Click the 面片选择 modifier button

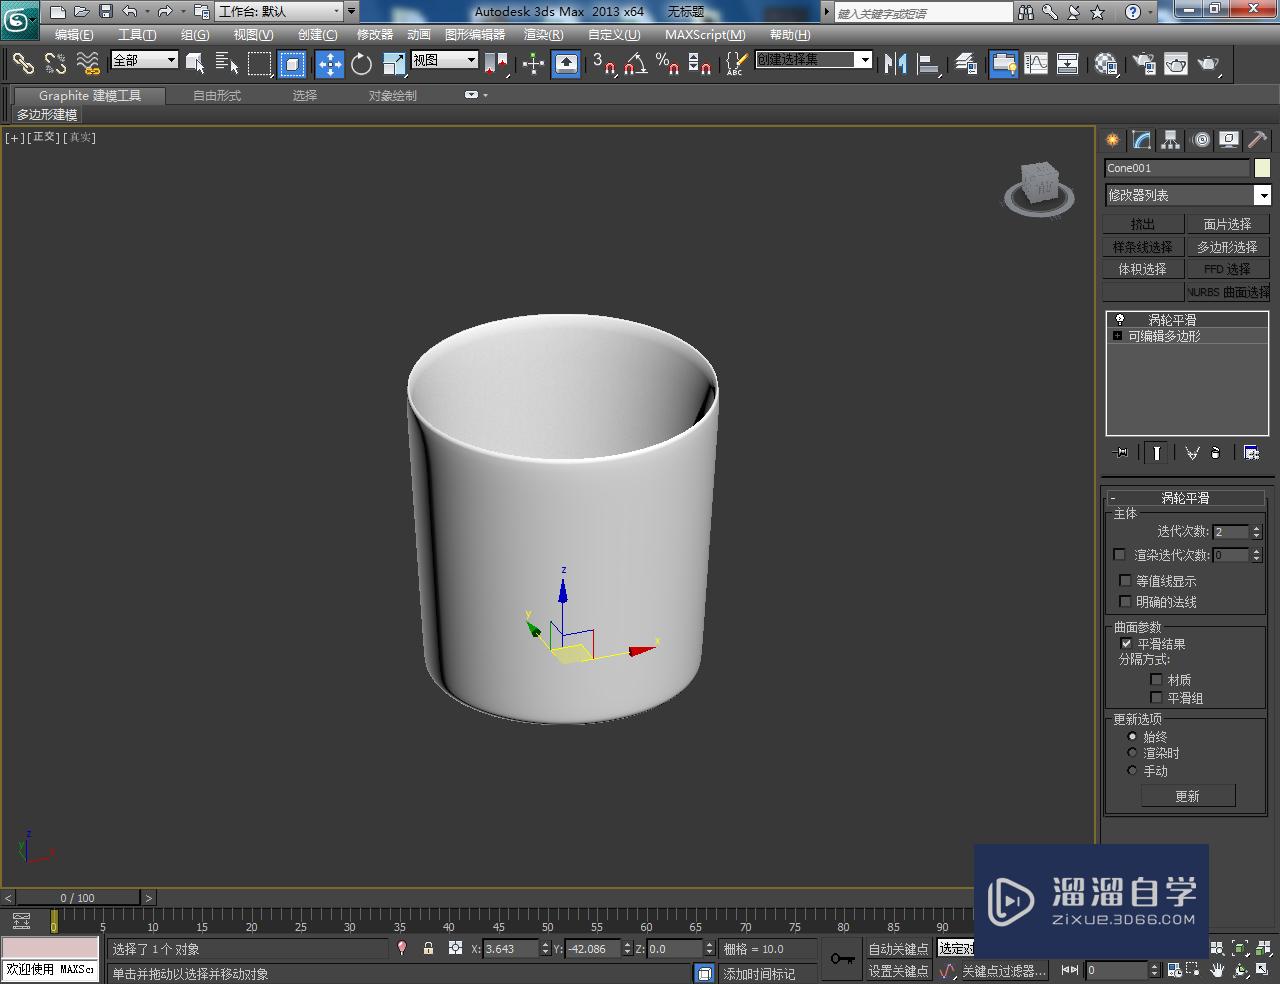[x=1227, y=224]
